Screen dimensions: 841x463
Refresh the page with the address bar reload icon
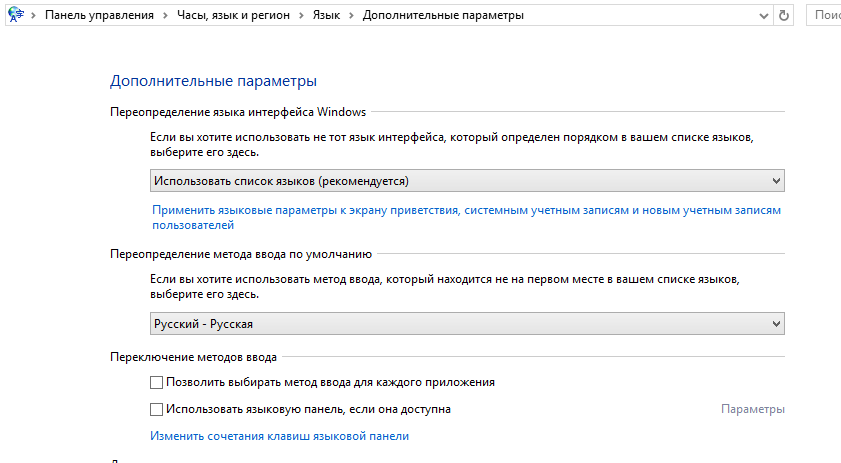point(784,16)
